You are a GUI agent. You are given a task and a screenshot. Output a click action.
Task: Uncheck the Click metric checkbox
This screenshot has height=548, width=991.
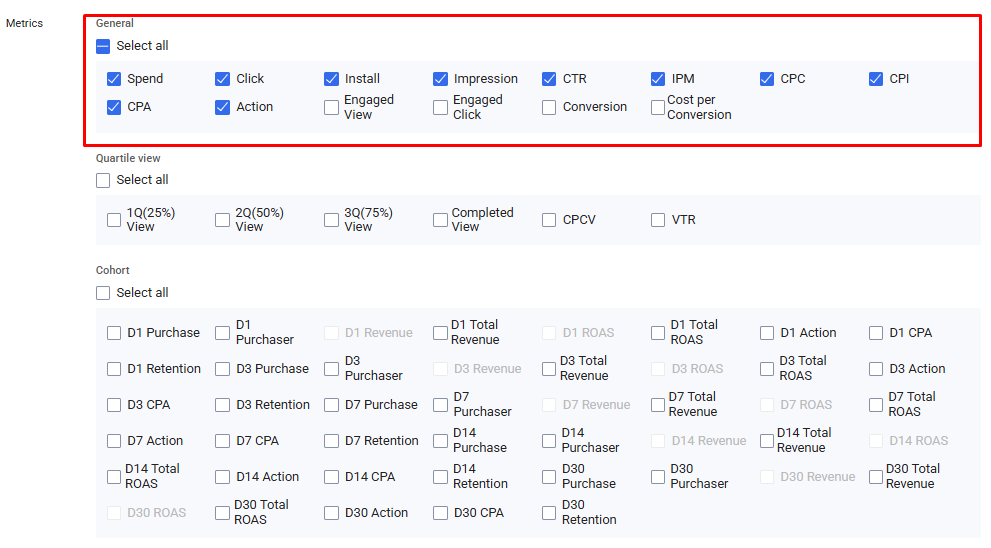point(222,79)
